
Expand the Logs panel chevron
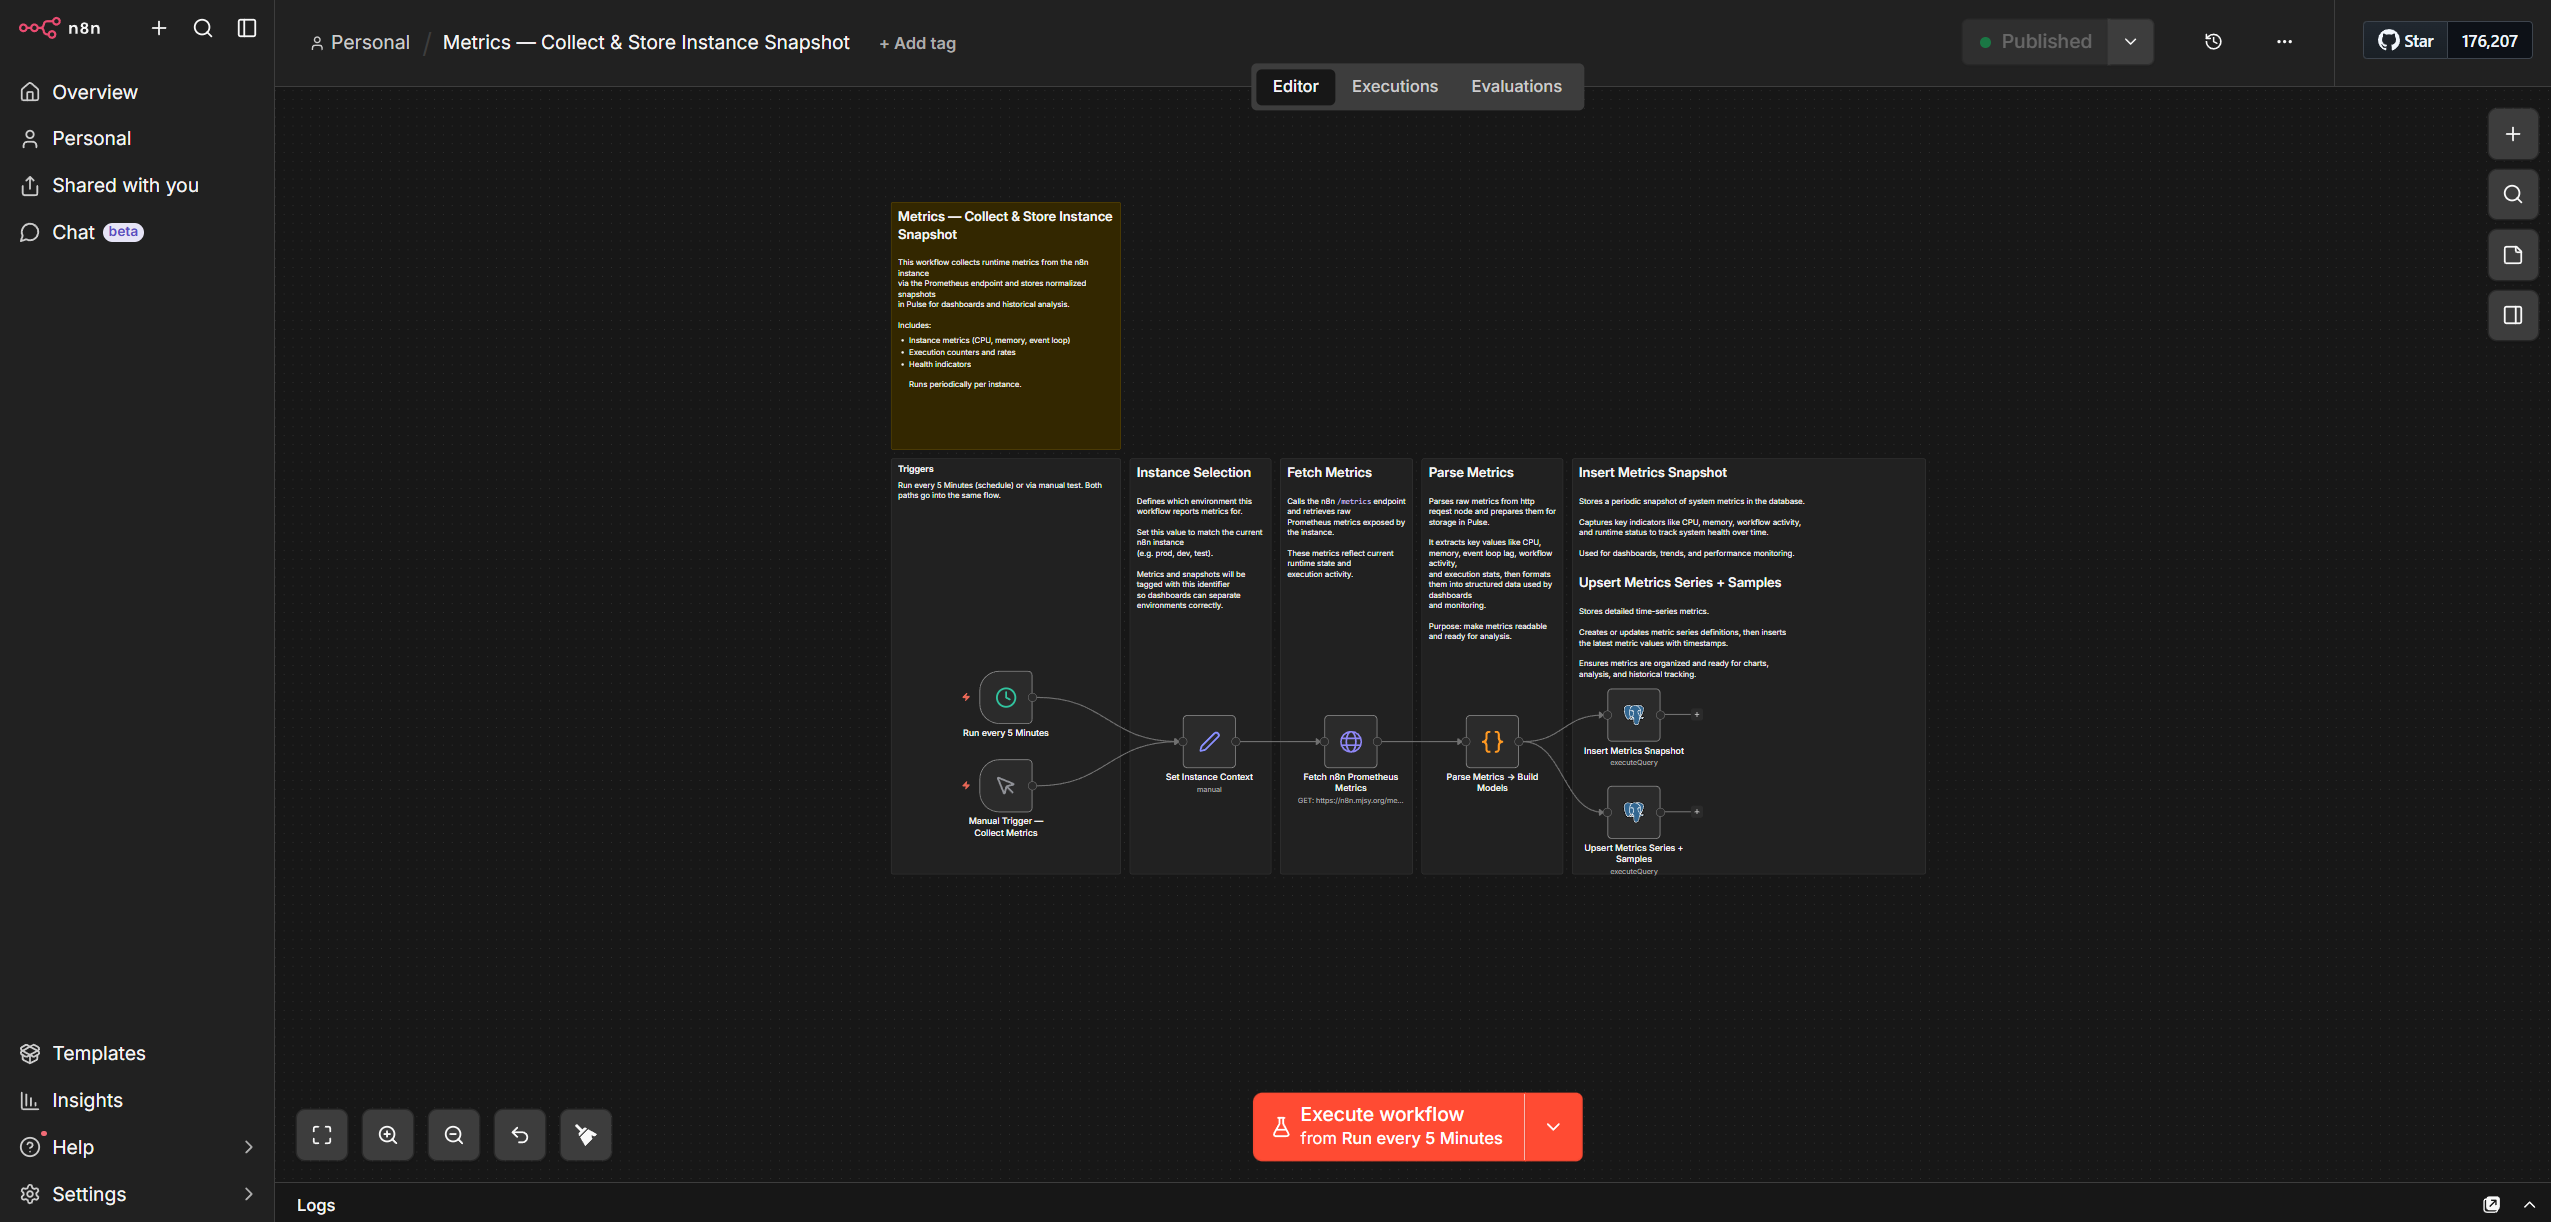(2529, 1205)
